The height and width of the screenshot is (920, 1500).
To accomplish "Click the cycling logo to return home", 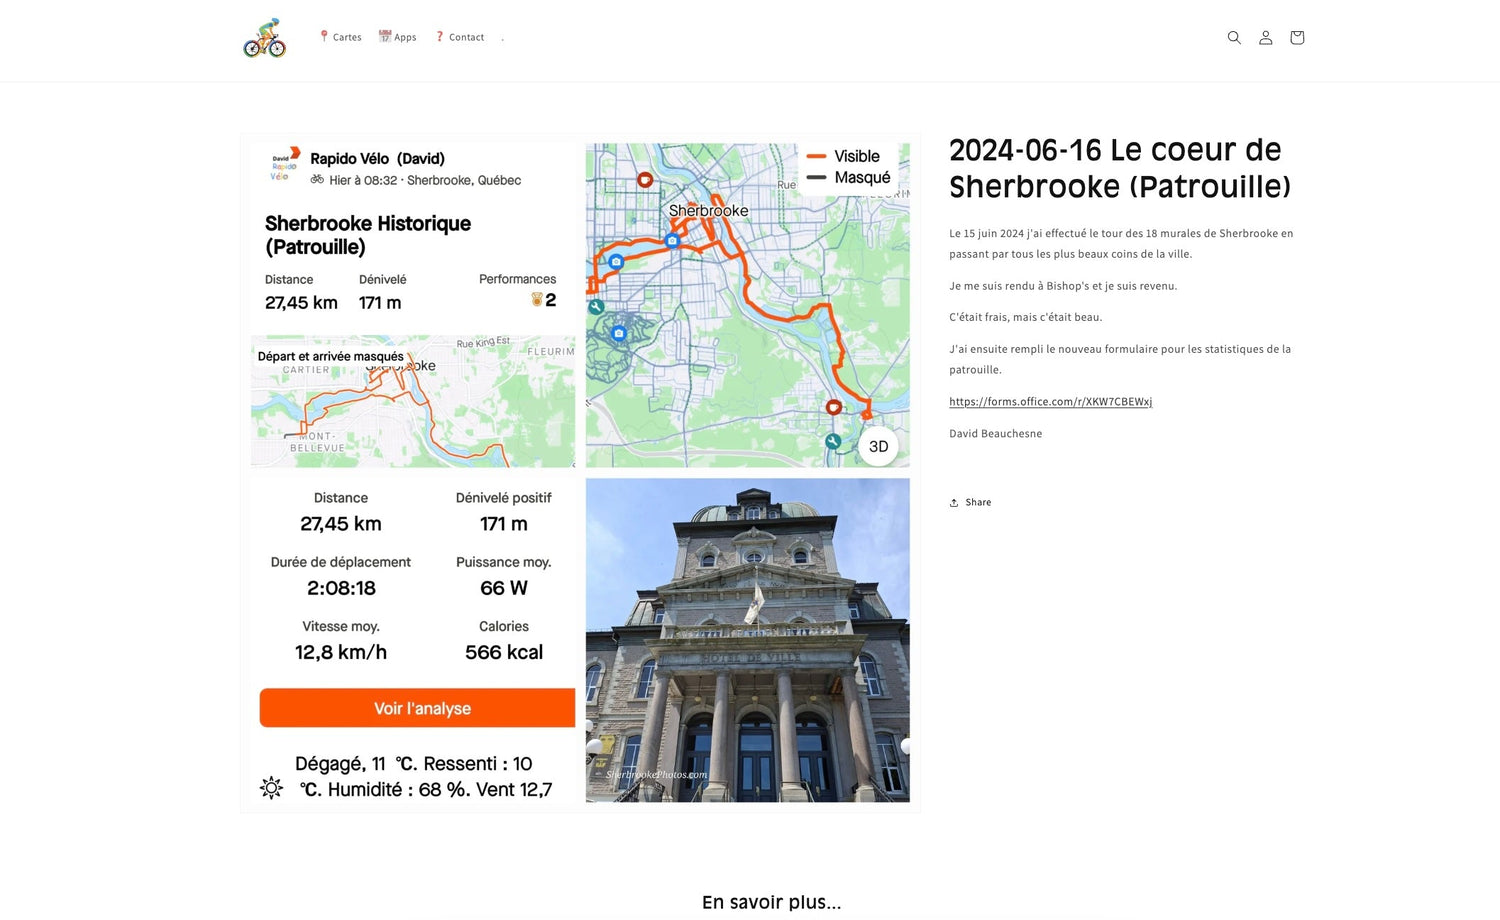I will [263, 37].
